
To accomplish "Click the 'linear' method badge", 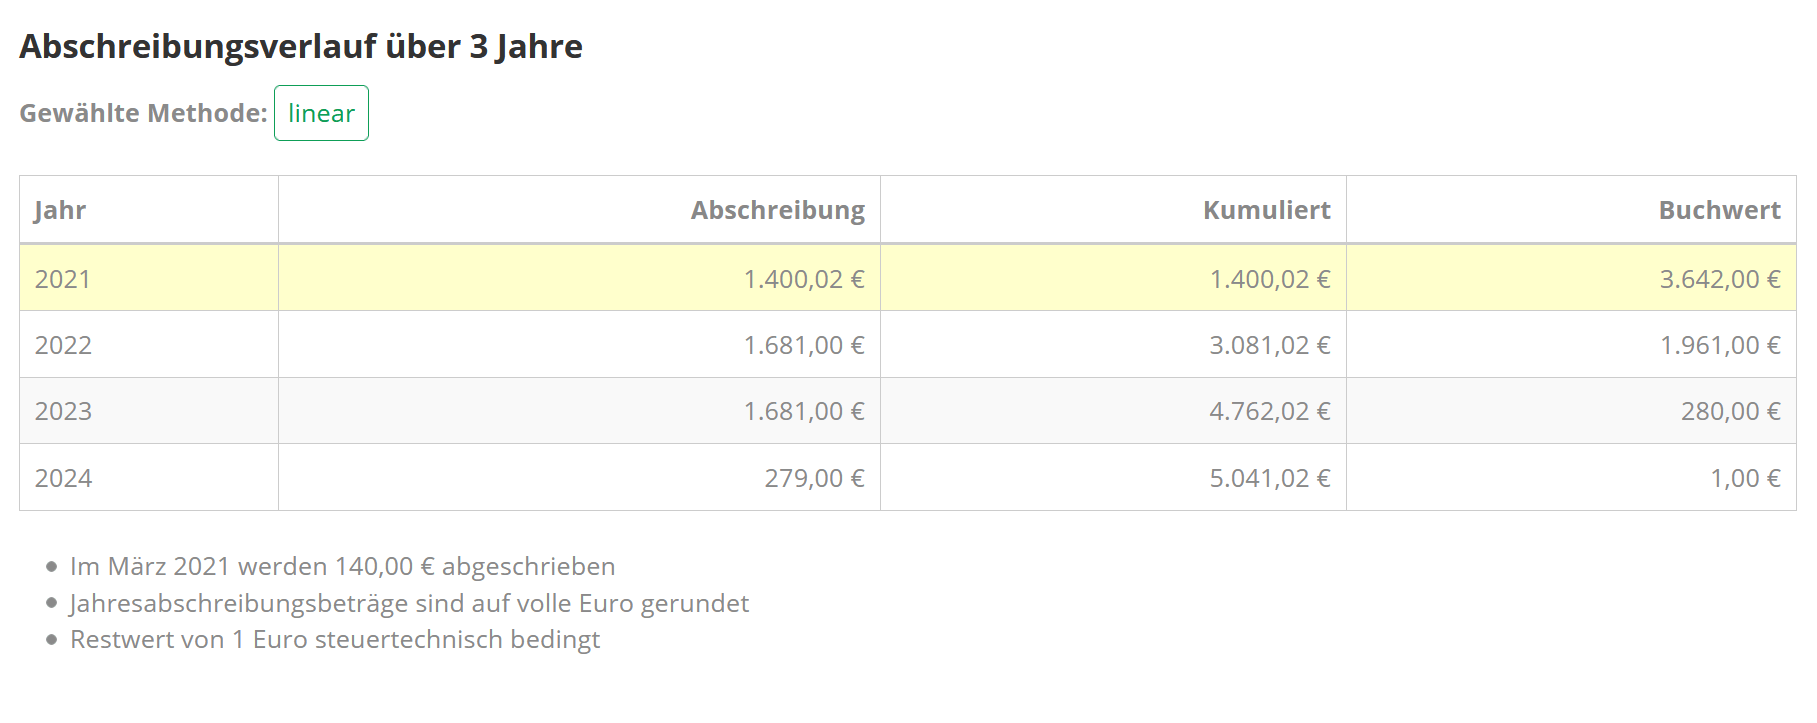I will coord(321,113).
